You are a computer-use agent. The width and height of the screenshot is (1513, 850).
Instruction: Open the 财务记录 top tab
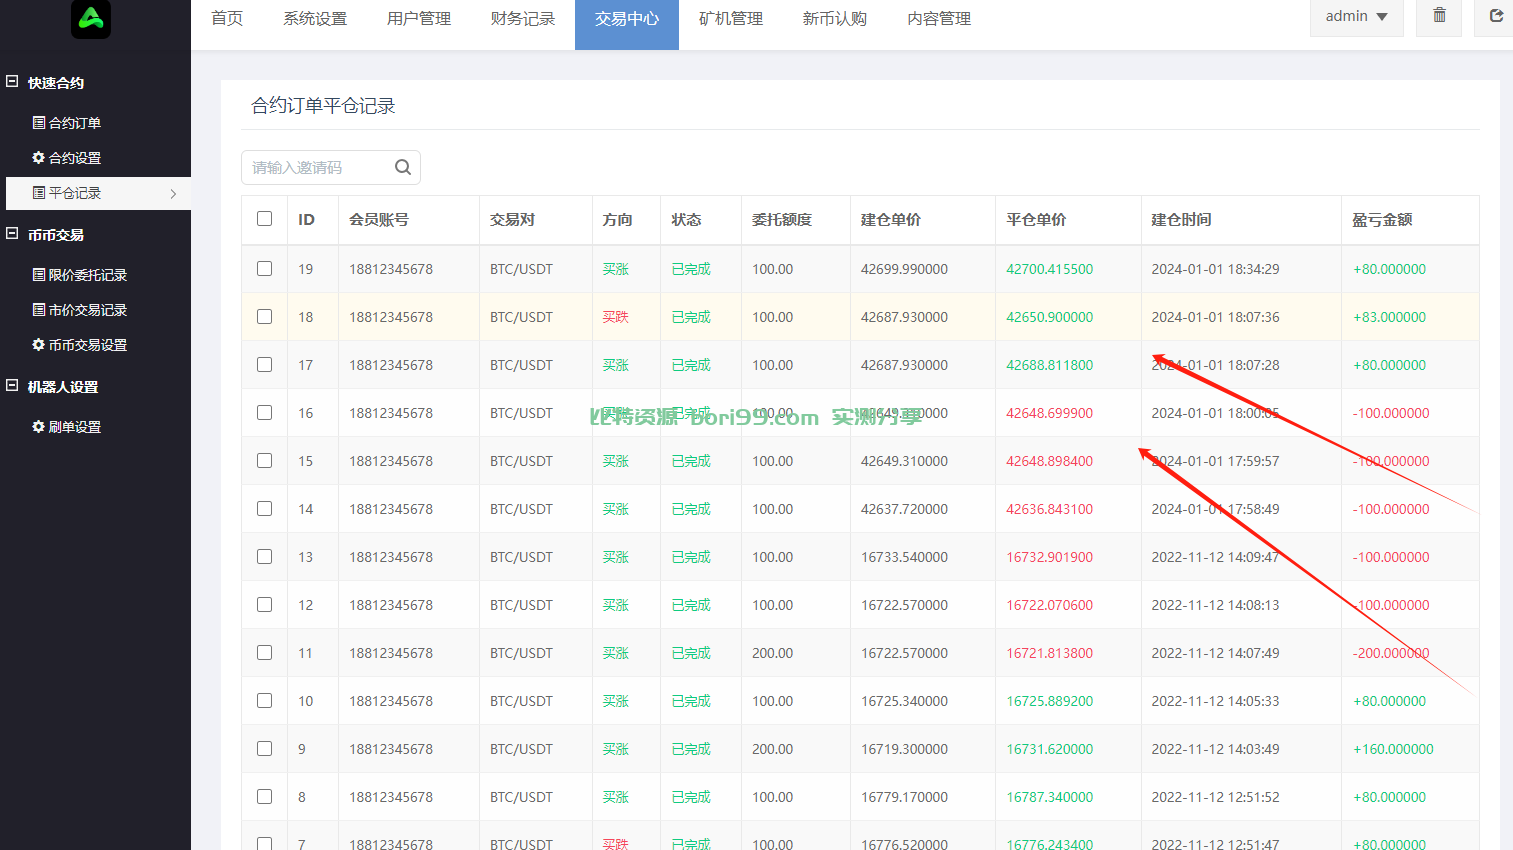[x=523, y=19]
